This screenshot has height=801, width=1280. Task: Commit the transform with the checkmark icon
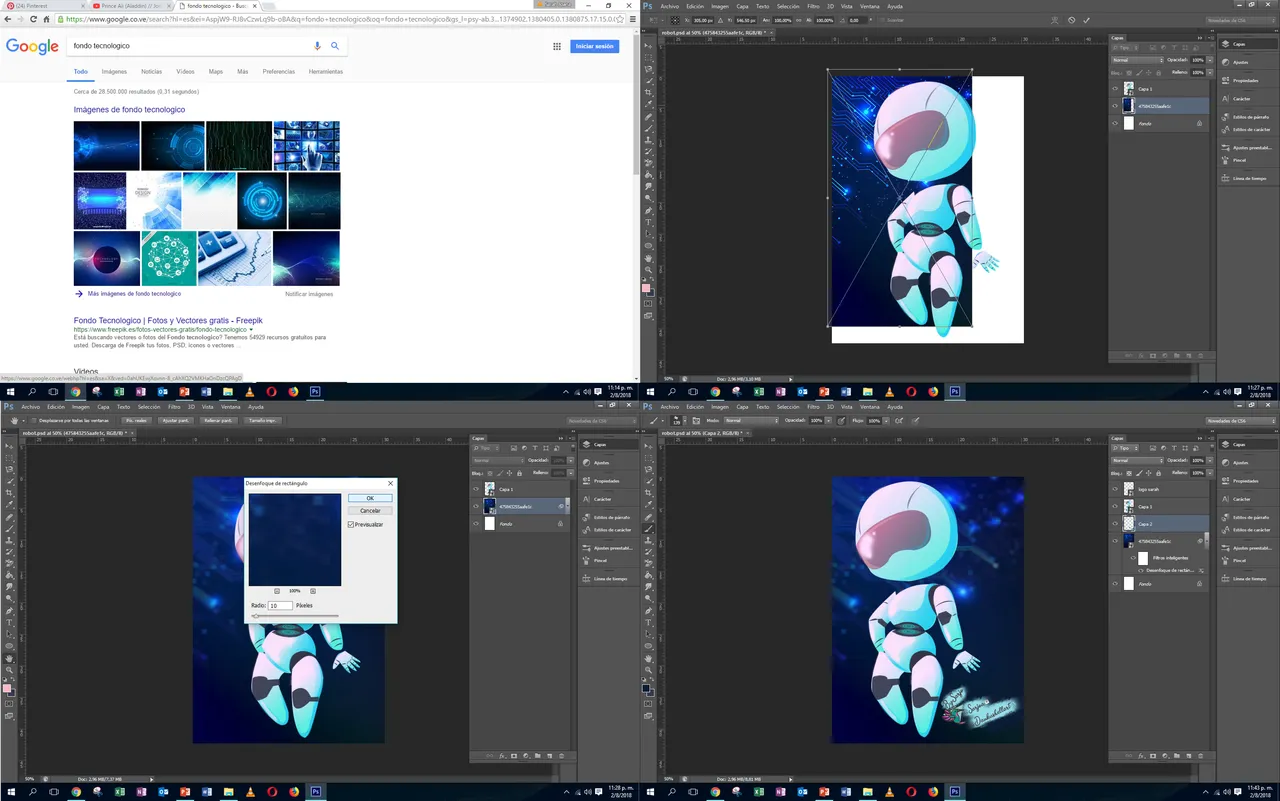pos(1087,20)
